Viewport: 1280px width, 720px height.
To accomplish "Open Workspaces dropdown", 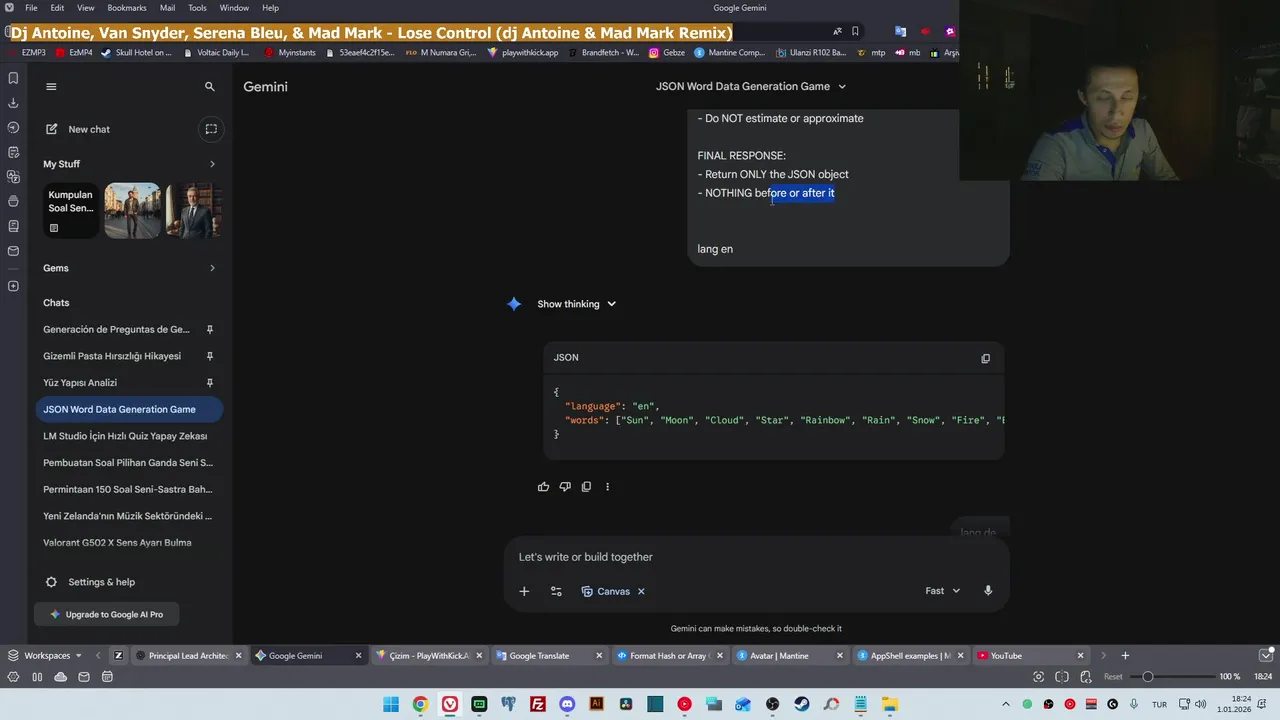I will click(46, 656).
